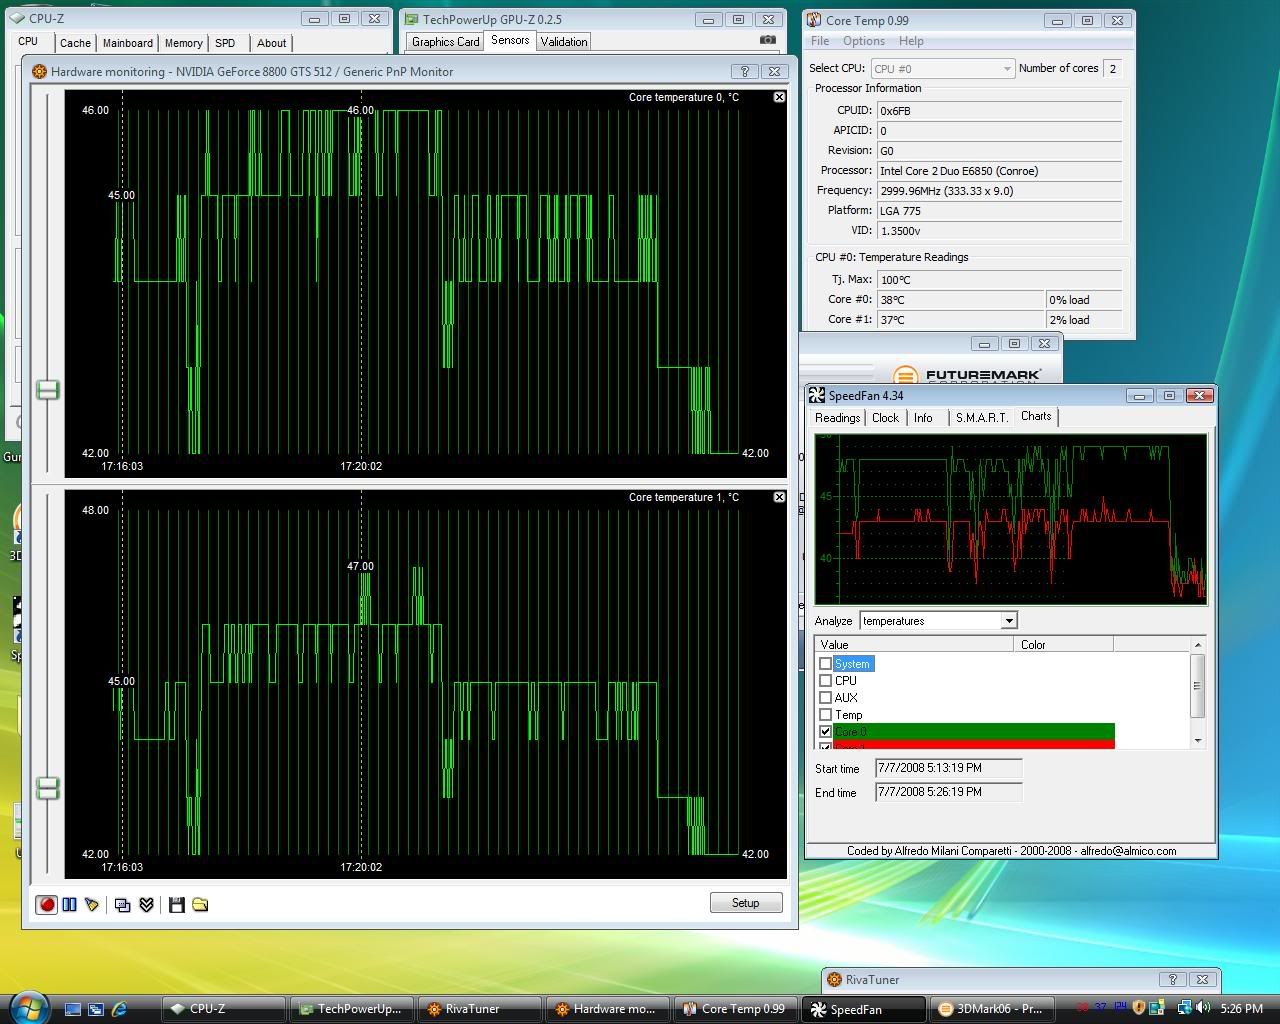Click the SpeedFan End time field
1280x1024 pixels.
(948, 792)
